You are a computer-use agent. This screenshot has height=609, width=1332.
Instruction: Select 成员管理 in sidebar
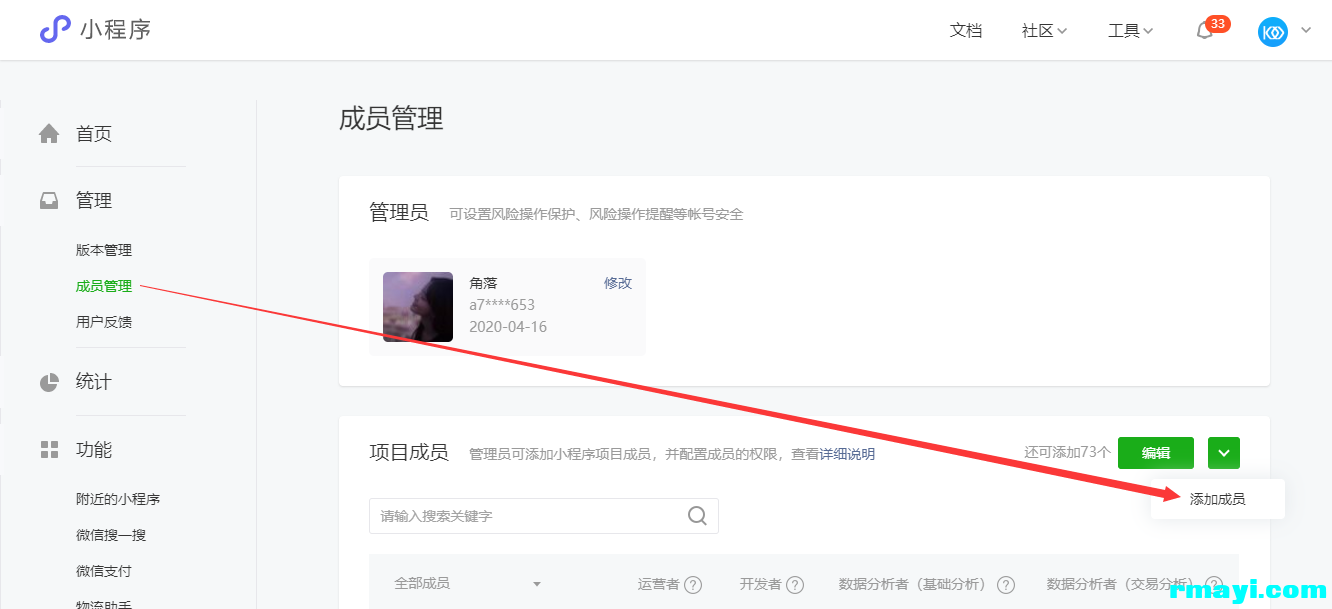[x=104, y=286]
